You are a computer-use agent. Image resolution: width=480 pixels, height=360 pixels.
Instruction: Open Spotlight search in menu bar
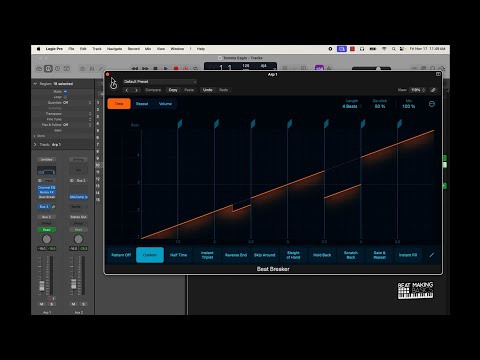pos(394,49)
